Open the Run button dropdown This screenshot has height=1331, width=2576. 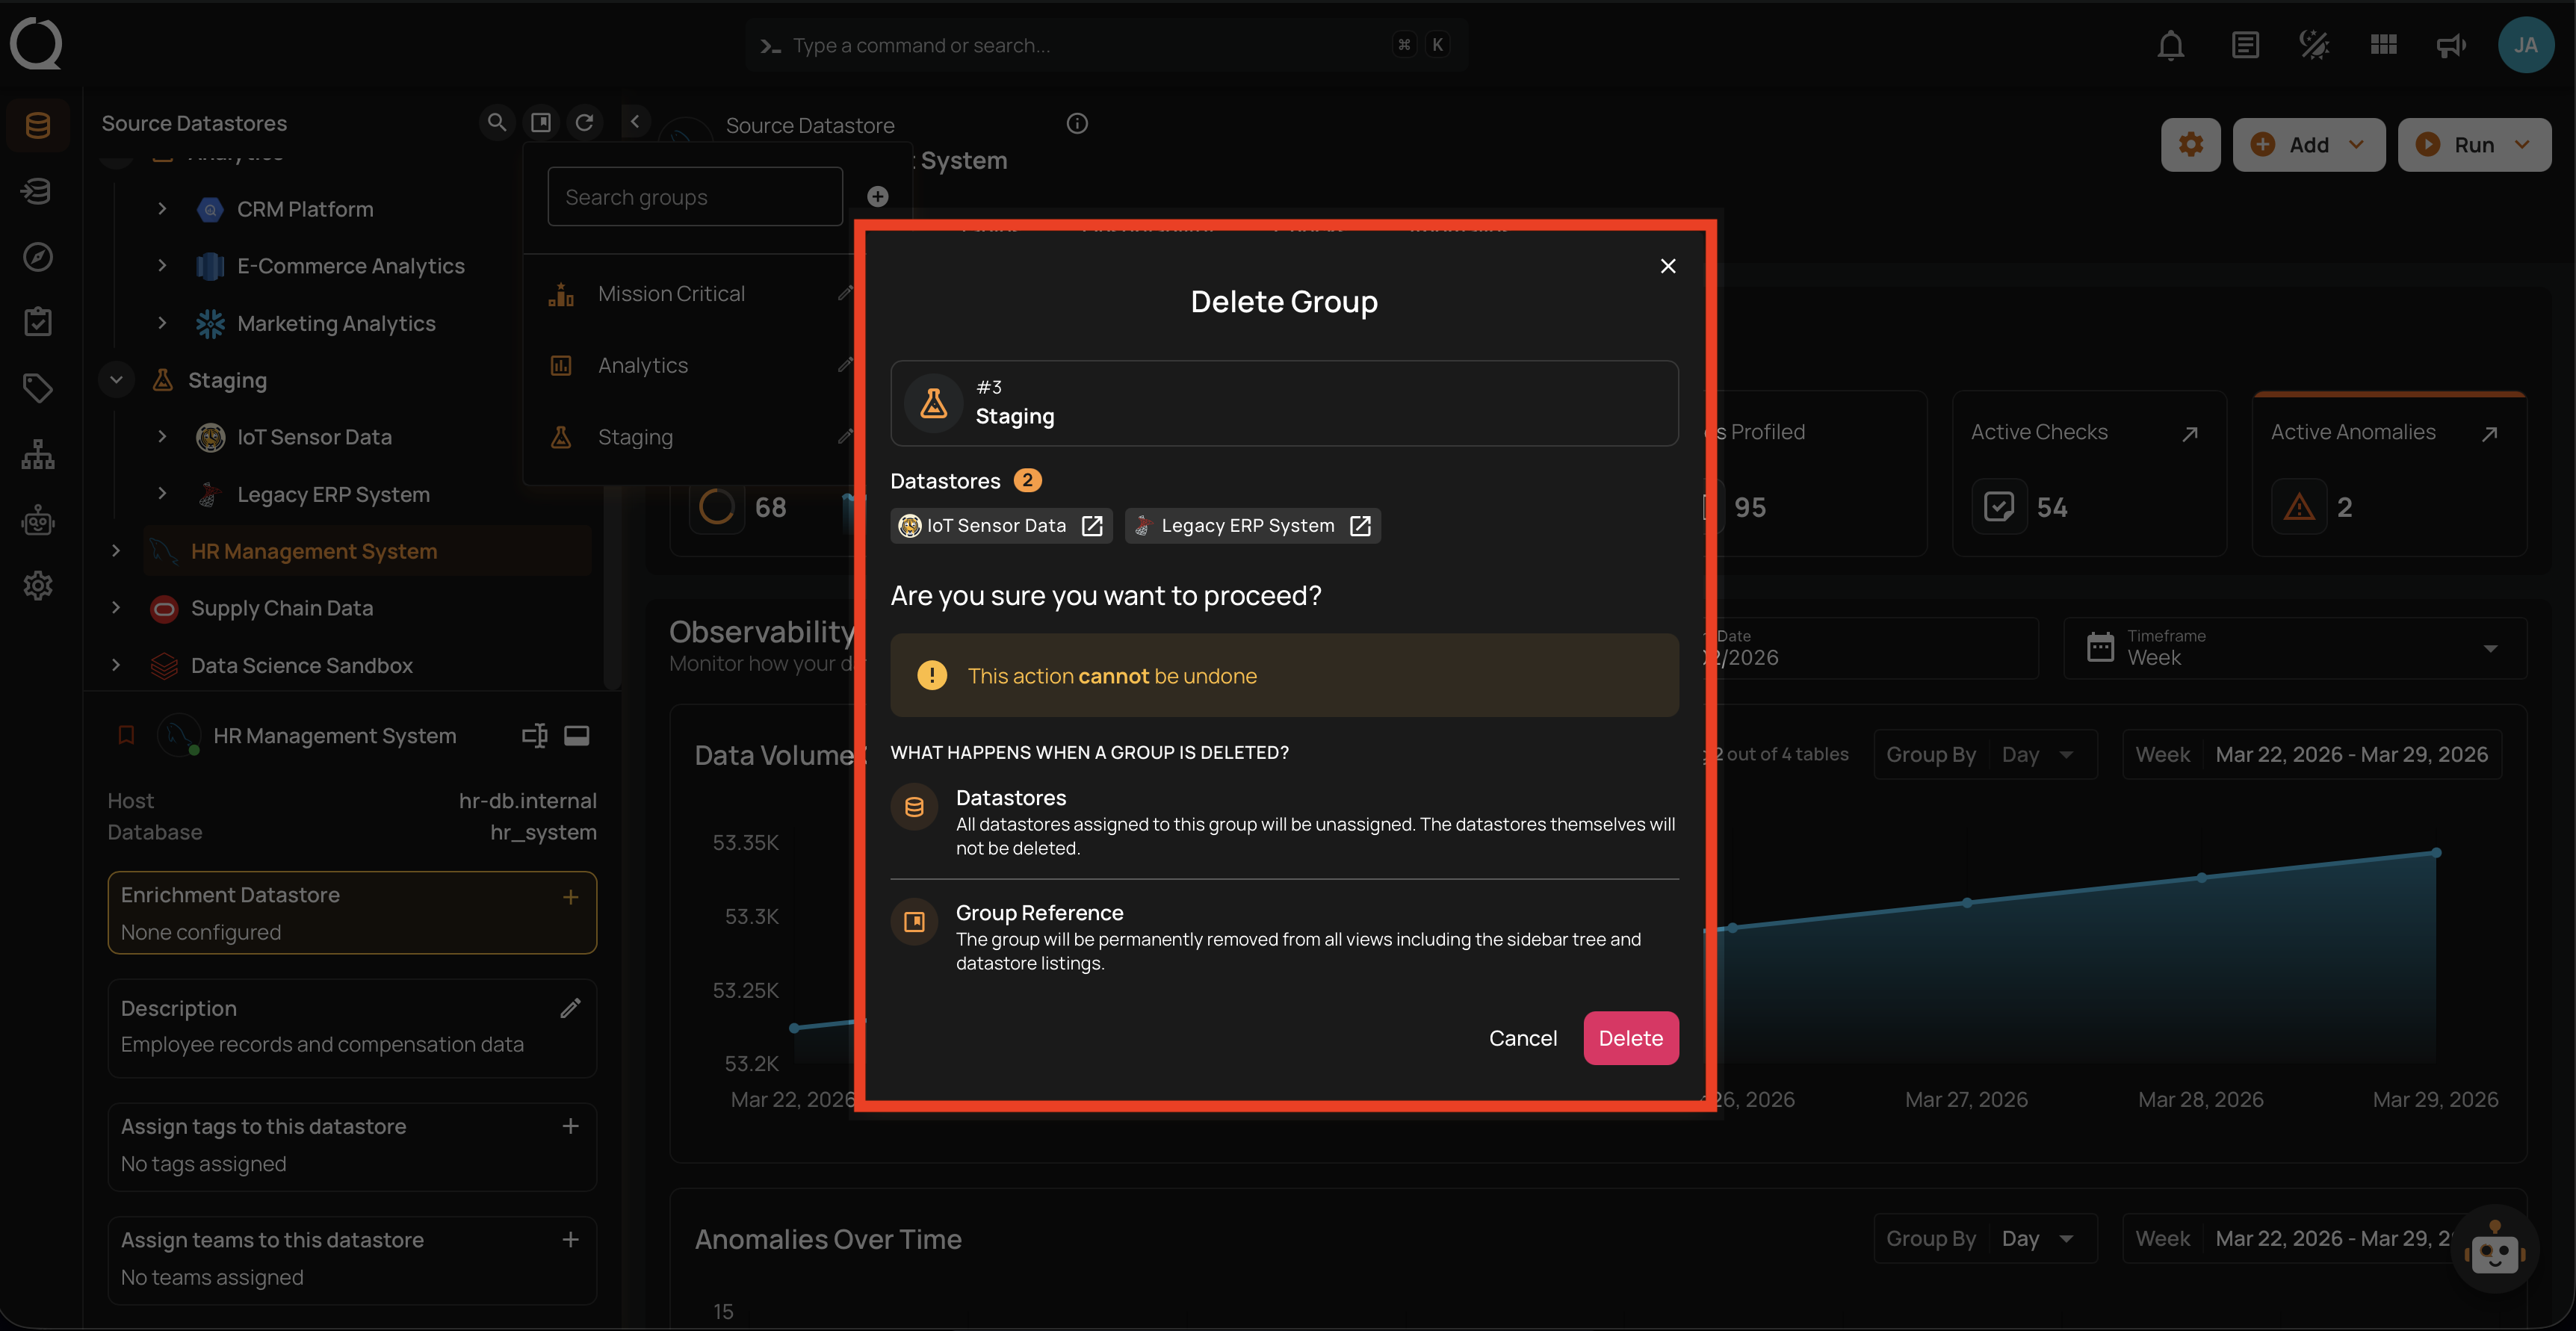point(2522,145)
